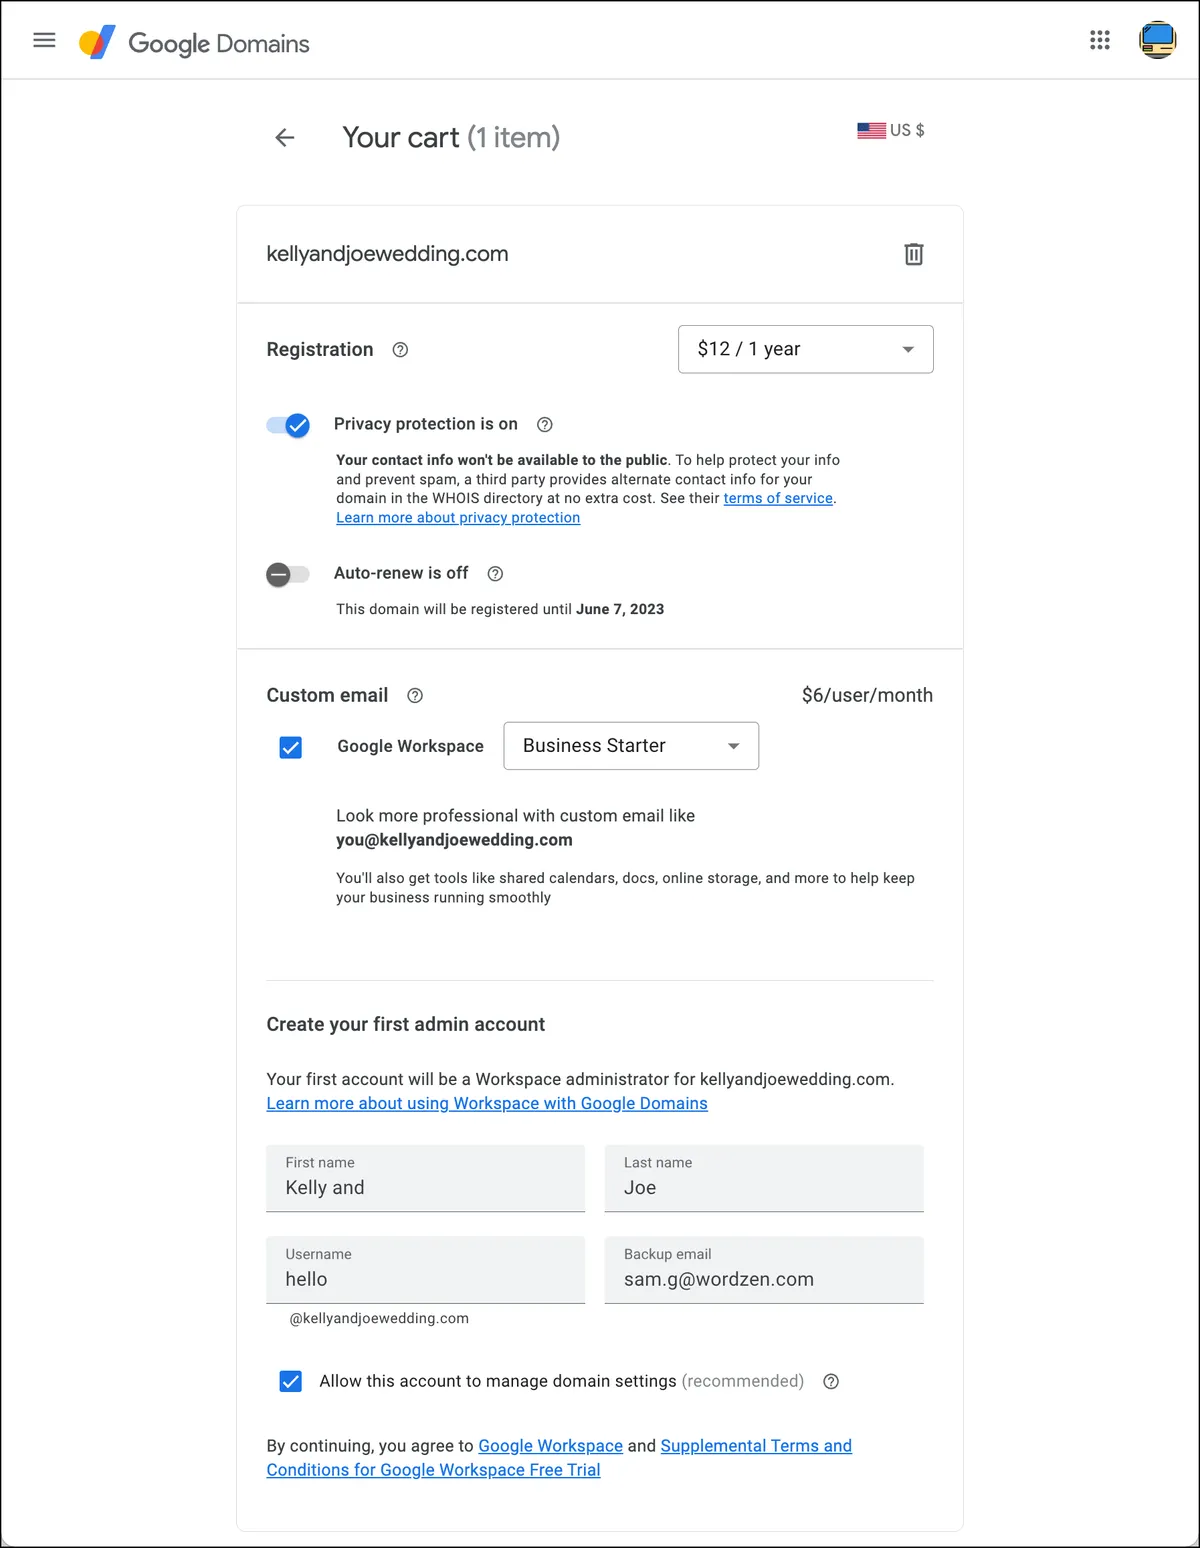This screenshot has width=1200, height=1548.
Task: Click the Username input field
Action: tap(426, 1270)
